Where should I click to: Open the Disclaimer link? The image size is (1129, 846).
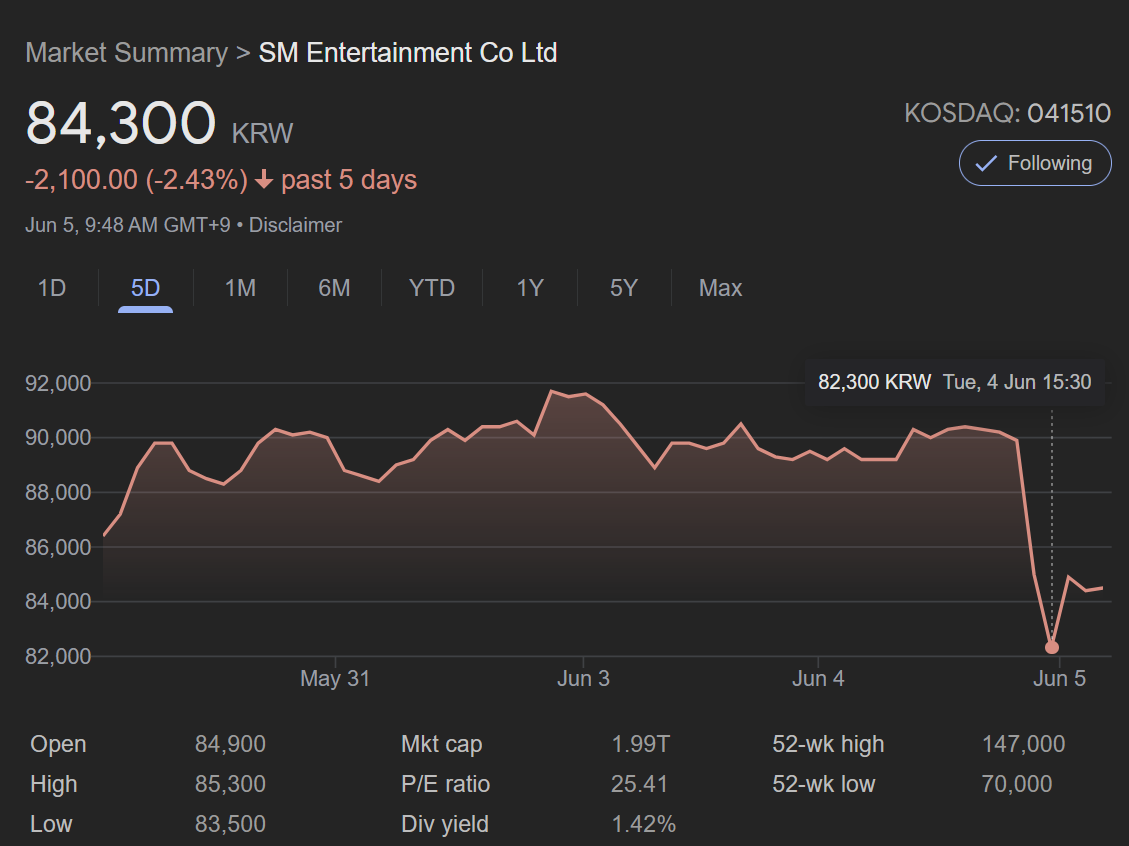click(295, 225)
